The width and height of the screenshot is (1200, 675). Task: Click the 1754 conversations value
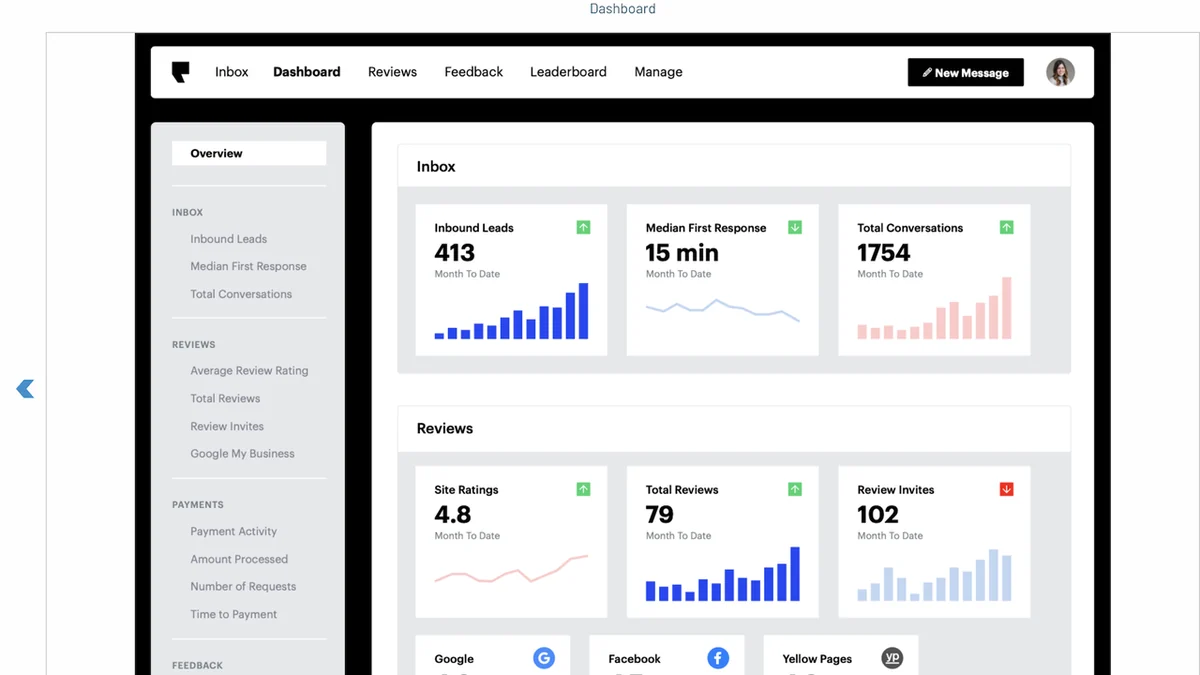tap(884, 253)
